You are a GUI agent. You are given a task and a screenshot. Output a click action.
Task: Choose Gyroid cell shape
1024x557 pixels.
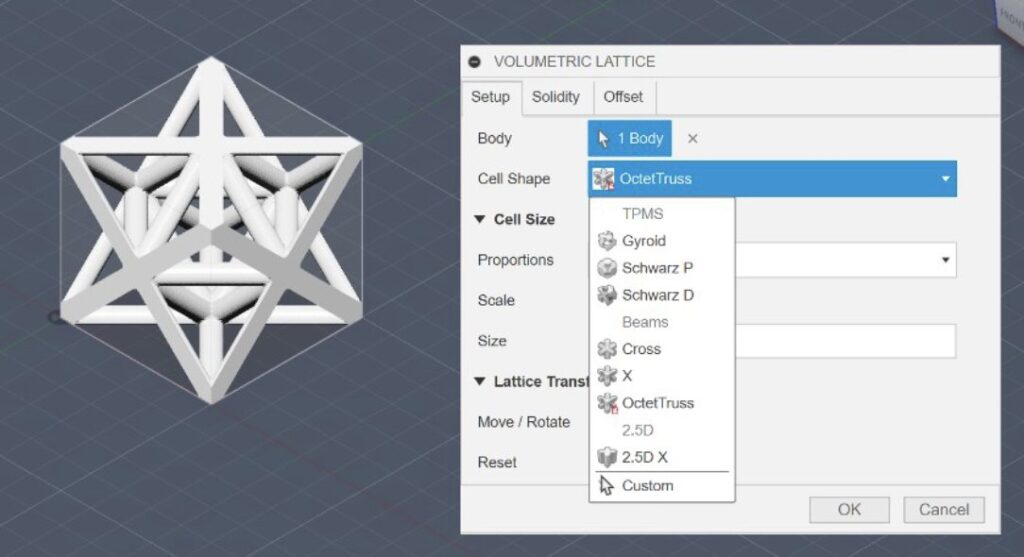click(662, 241)
